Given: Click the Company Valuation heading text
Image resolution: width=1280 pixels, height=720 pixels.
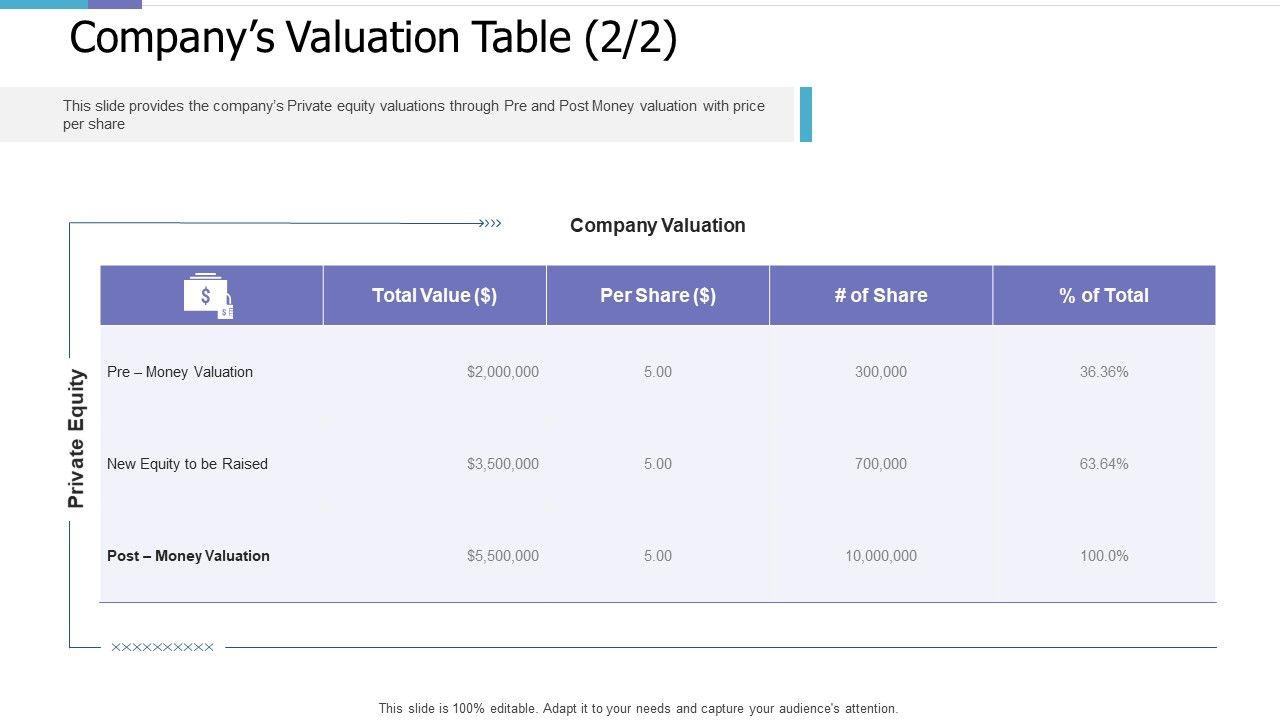Looking at the screenshot, I should (657, 225).
